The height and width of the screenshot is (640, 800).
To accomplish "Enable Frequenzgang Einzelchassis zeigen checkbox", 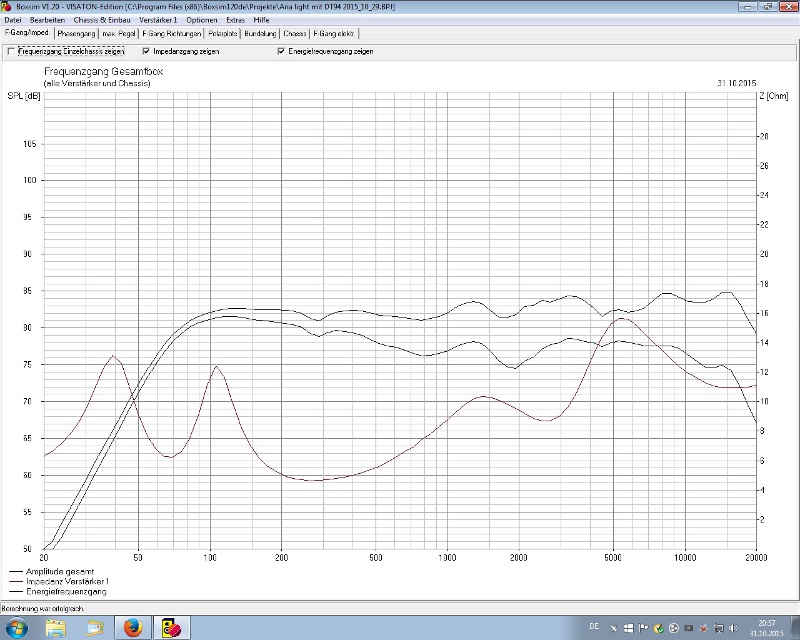I will [x=11, y=51].
